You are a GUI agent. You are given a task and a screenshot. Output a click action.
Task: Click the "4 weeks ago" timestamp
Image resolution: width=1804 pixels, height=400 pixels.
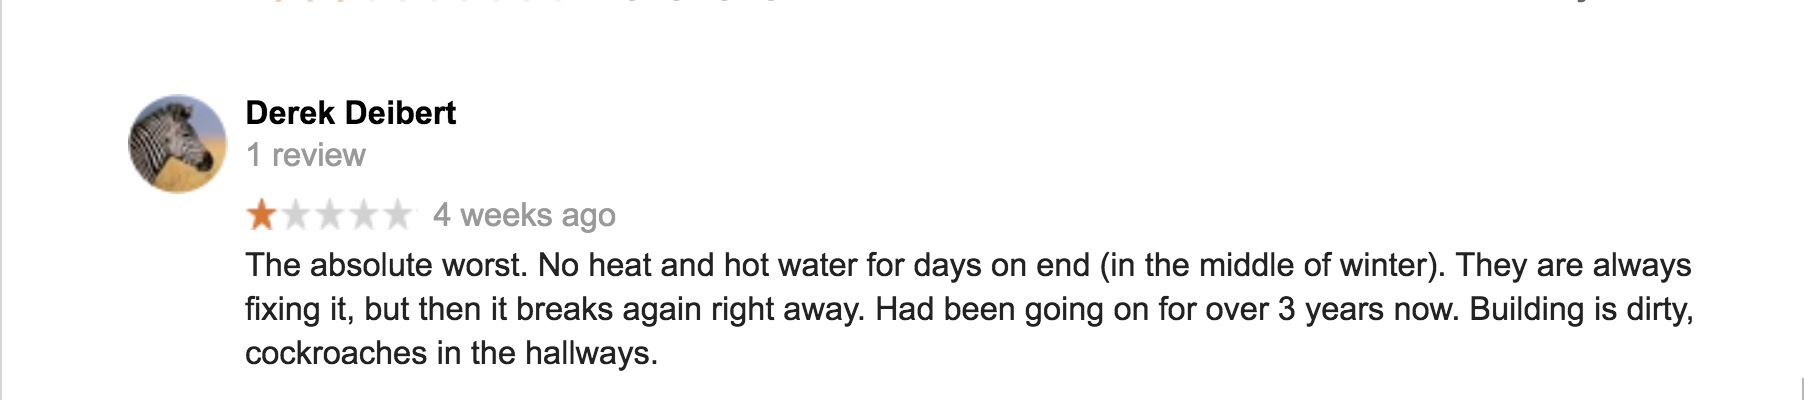coord(524,215)
